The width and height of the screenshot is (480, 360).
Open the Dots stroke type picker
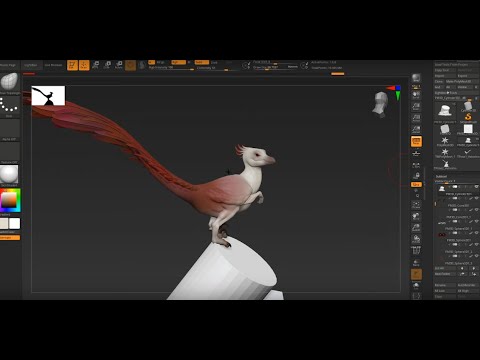tap(9, 105)
